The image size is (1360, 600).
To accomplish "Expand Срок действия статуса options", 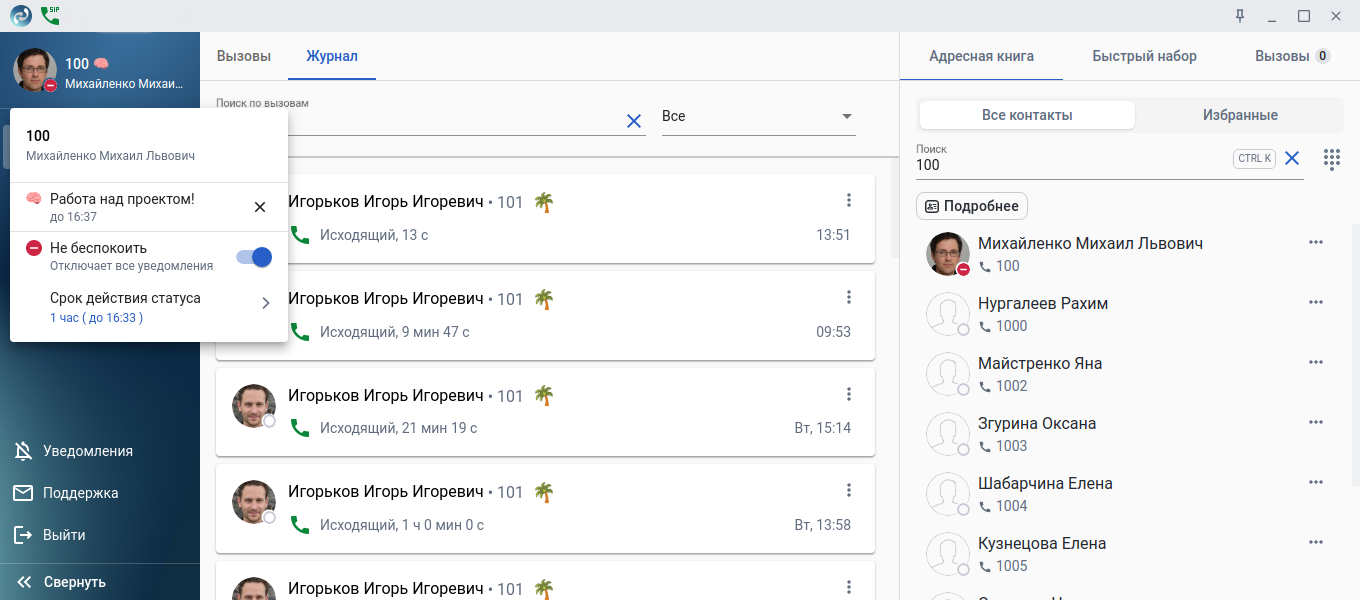I will pos(265,303).
